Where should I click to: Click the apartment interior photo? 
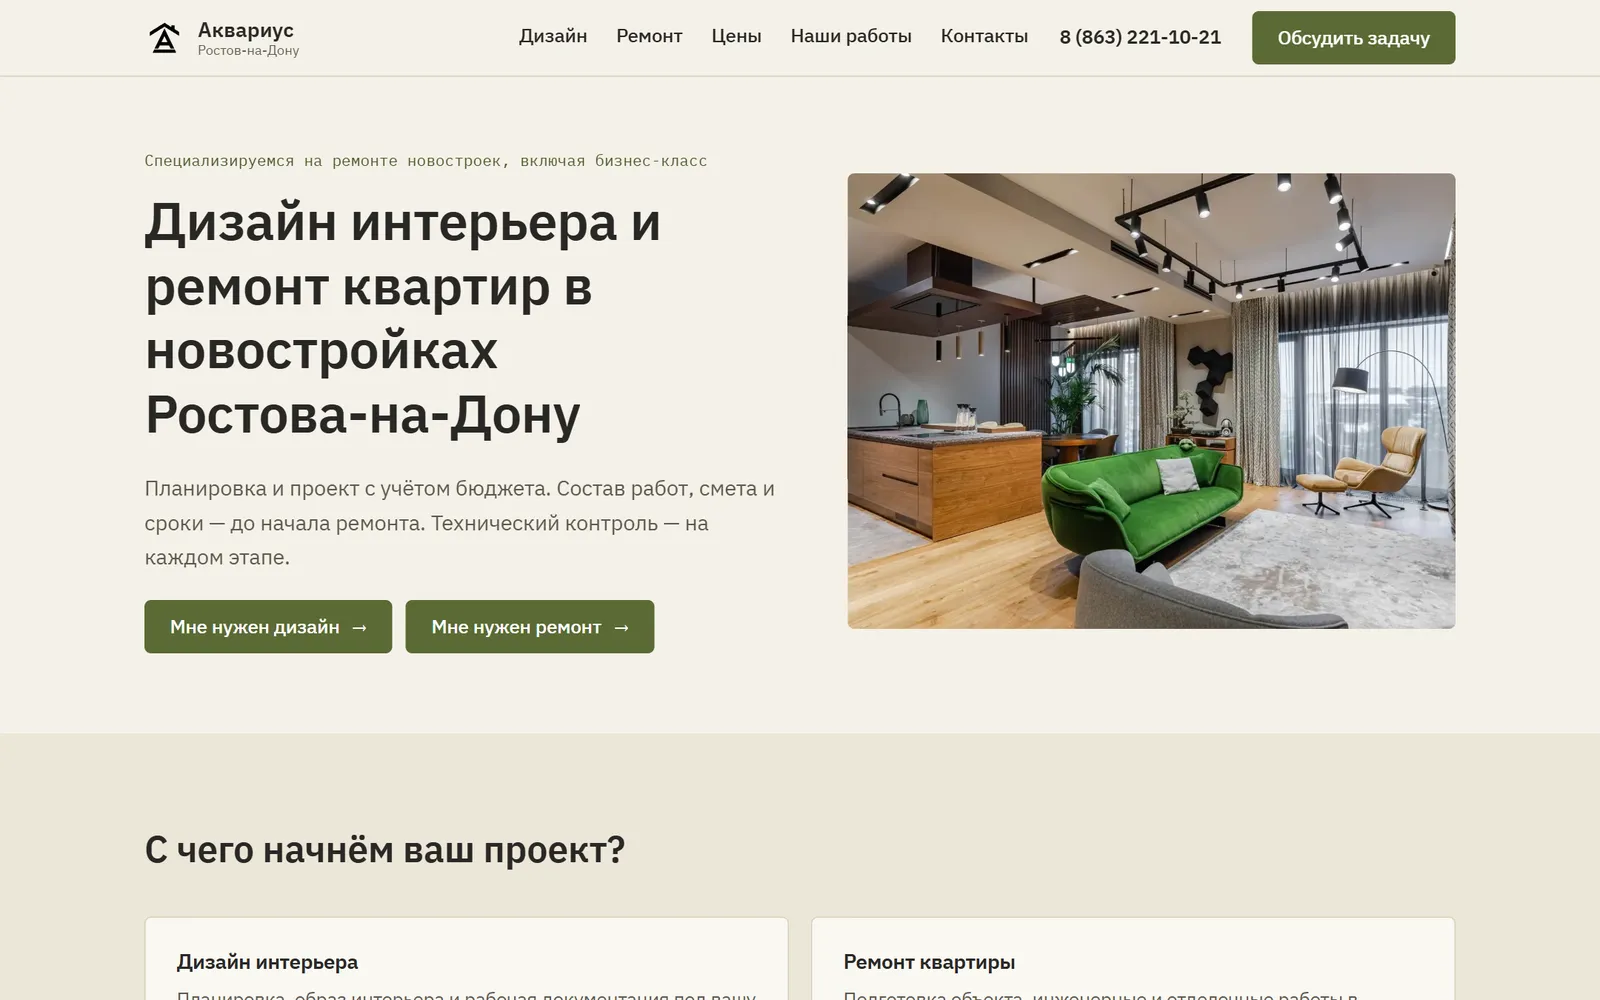(x=1151, y=401)
